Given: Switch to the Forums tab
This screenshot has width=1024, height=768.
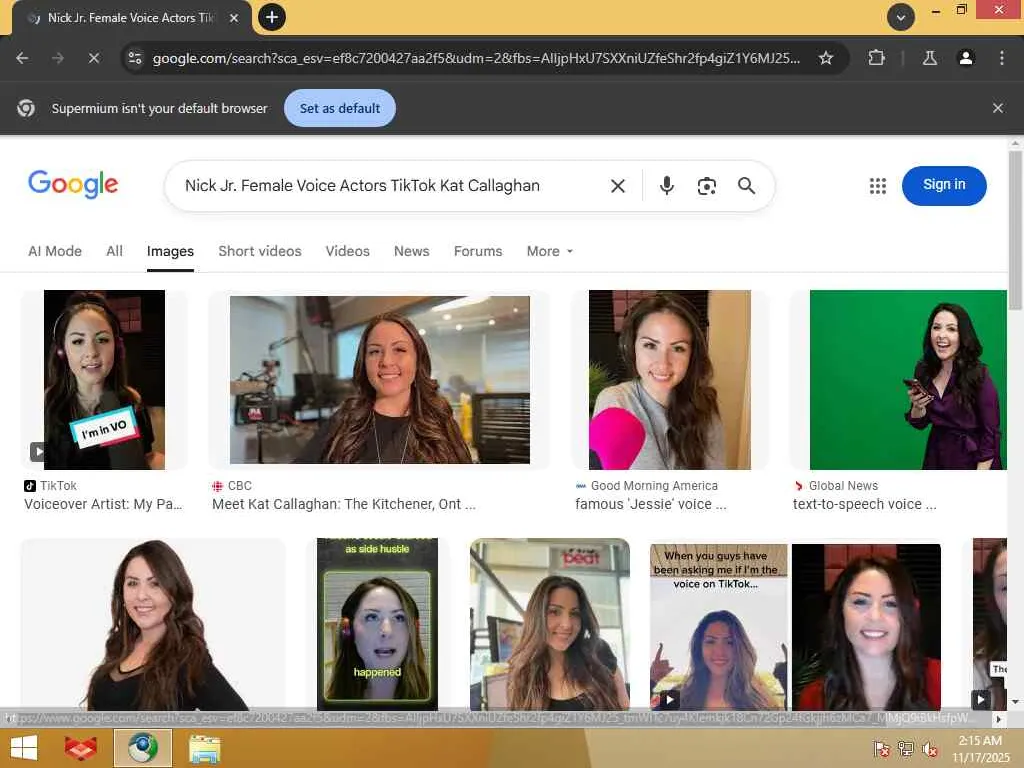Looking at the screenshot, I should coord(478,251).
